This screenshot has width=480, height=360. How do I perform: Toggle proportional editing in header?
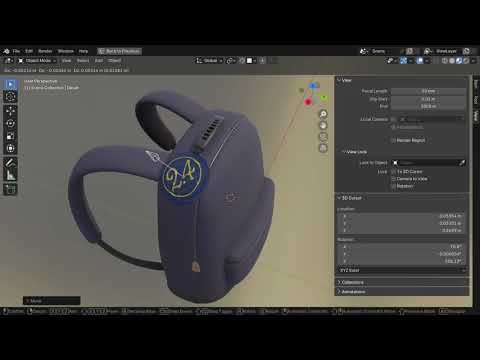click(262, 60)
